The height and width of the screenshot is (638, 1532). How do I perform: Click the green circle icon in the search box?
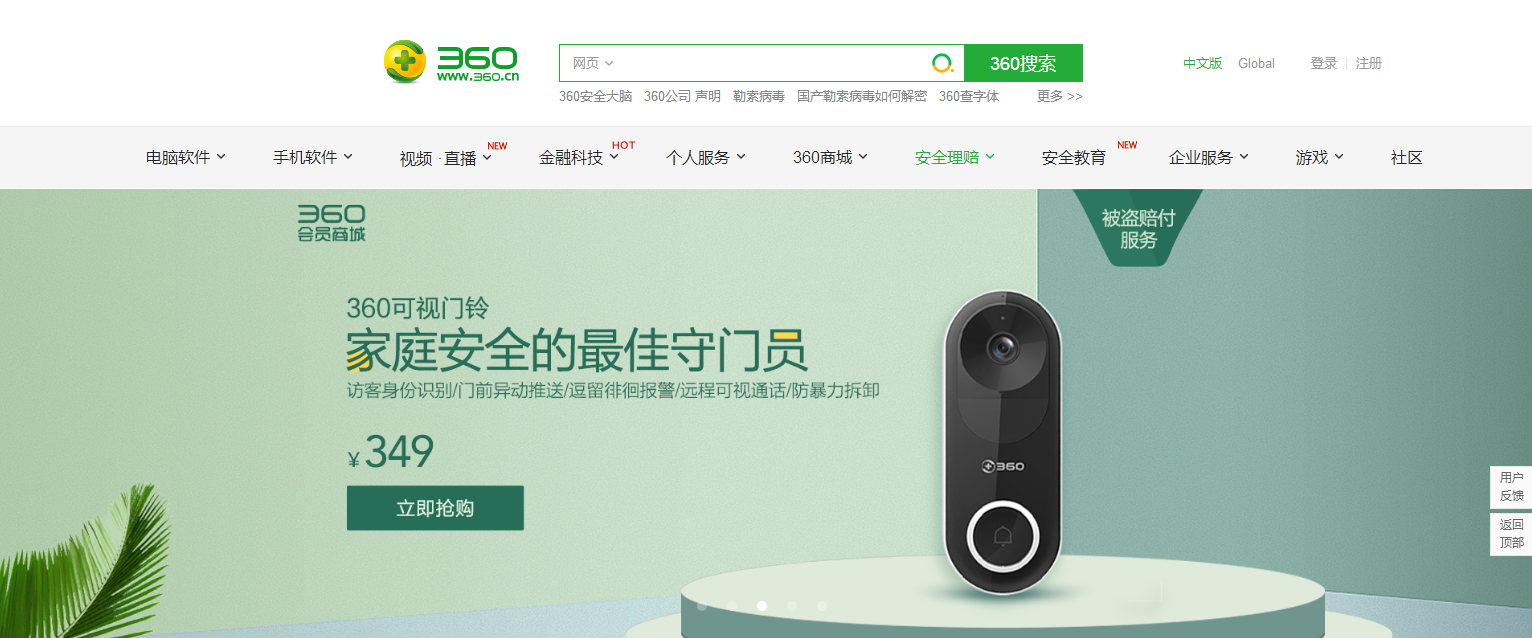942,63
